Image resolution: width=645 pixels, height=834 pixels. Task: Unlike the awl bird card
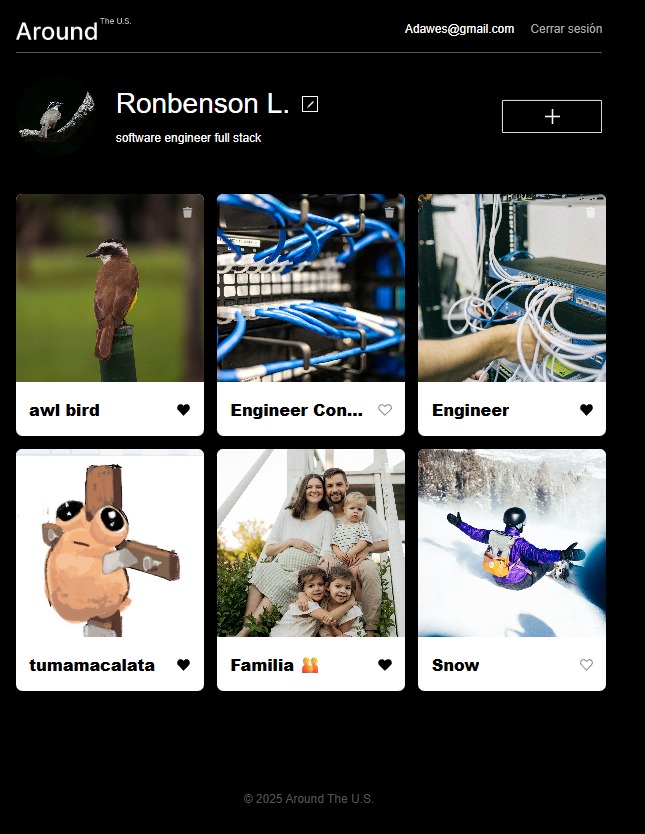(183, 410)
